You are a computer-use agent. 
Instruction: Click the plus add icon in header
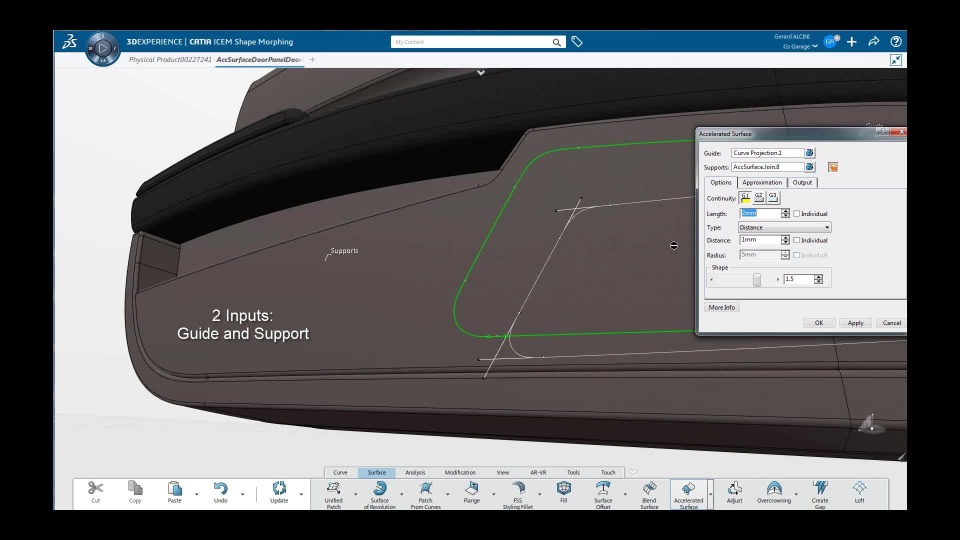852,42
